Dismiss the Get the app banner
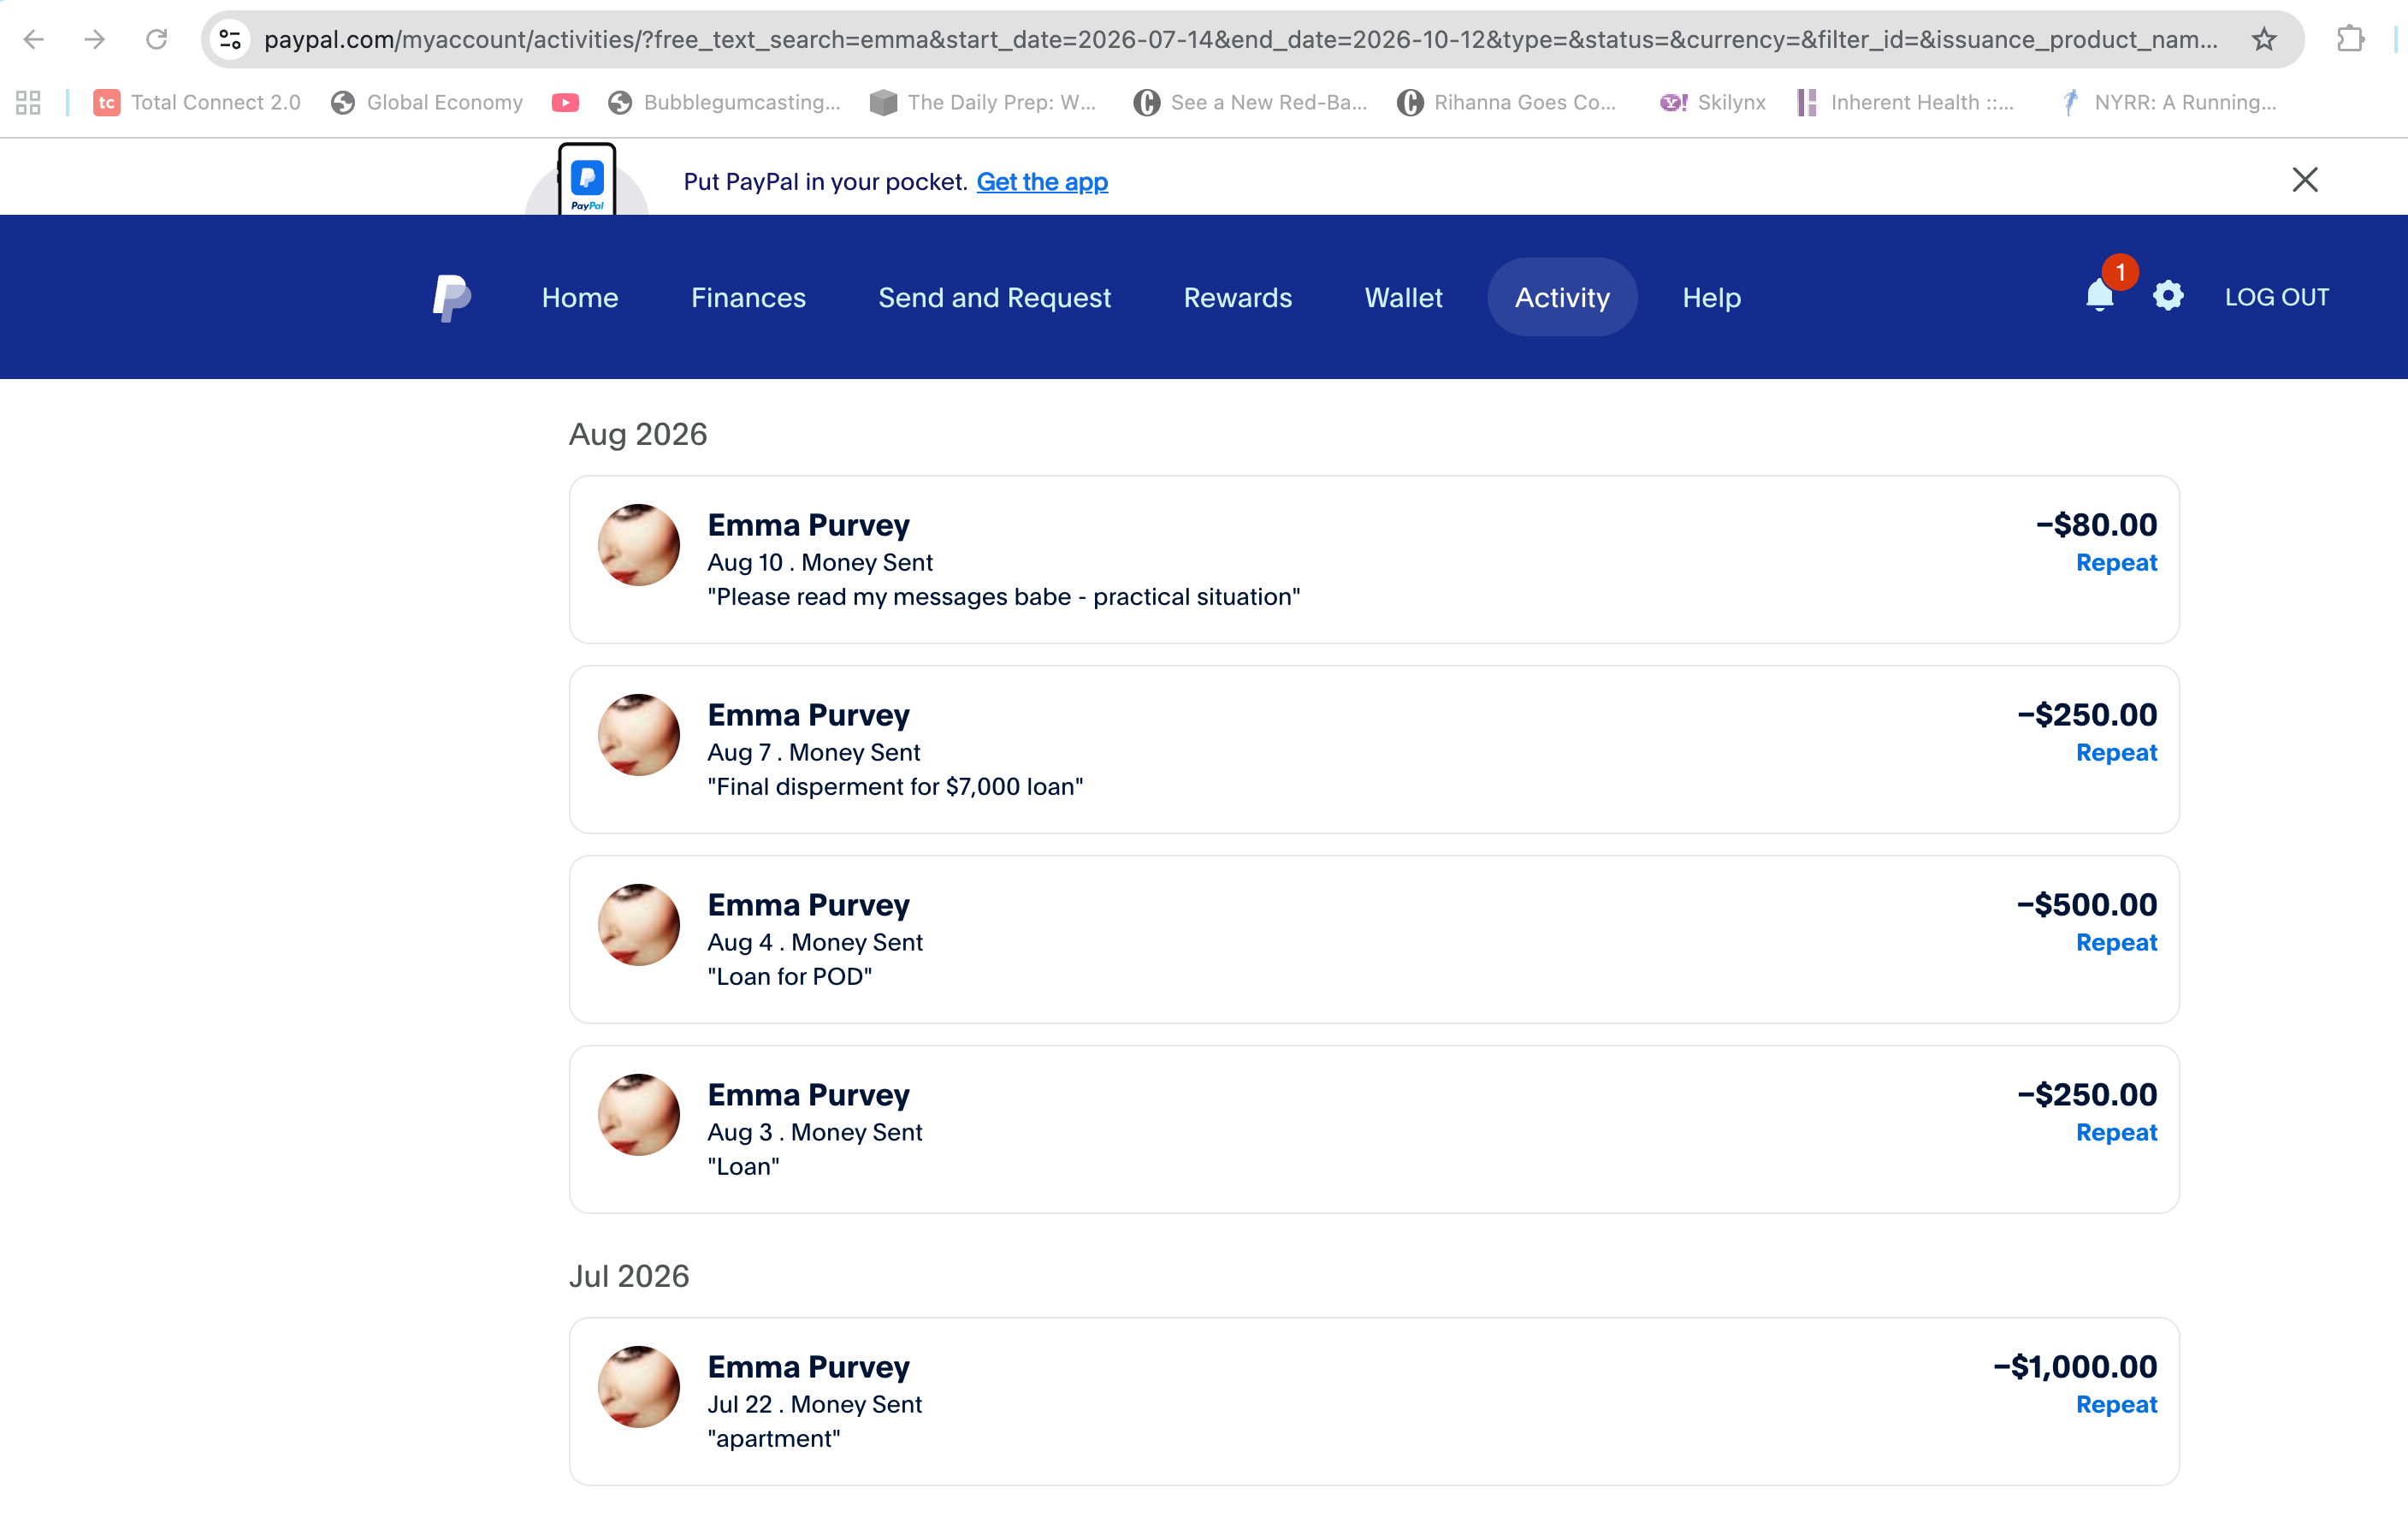The width and height of the screenshot is (2408, 1529). tap(2304, 180)
